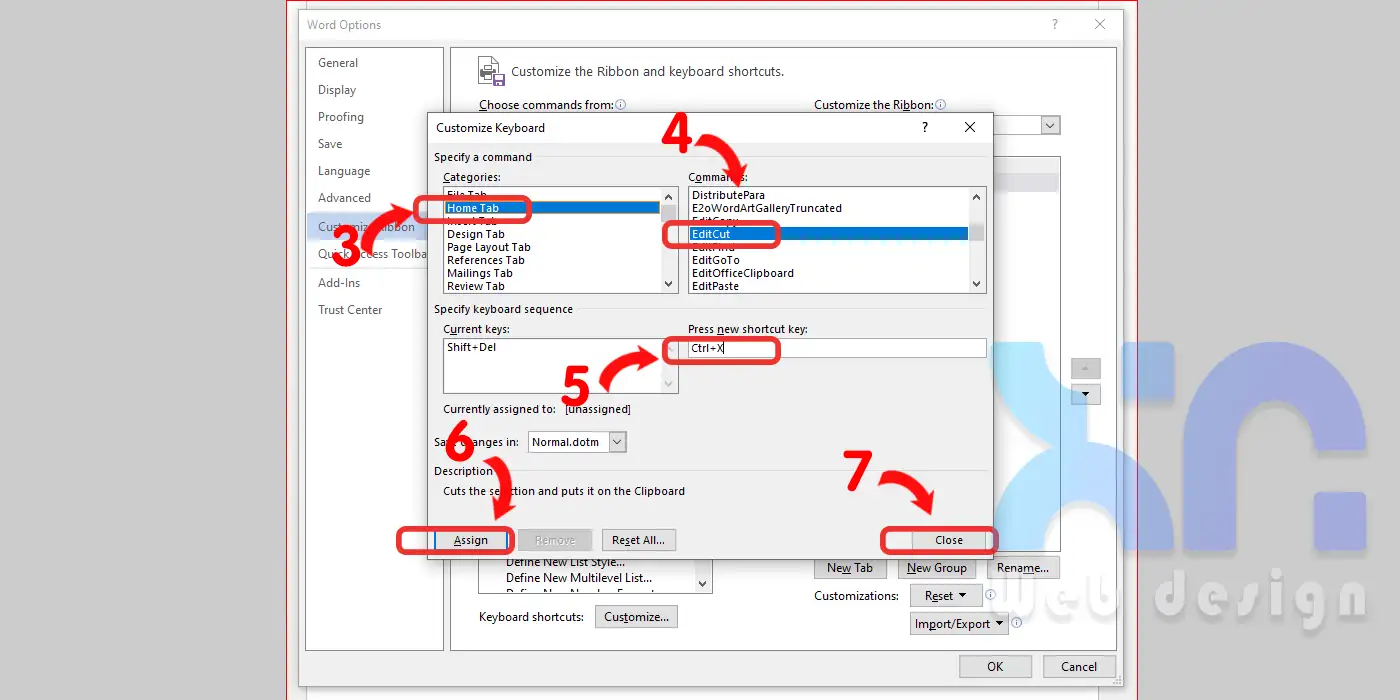1400x700 pixels.
Task: Click the Rename... button
Action: [x=1023, y=568]
